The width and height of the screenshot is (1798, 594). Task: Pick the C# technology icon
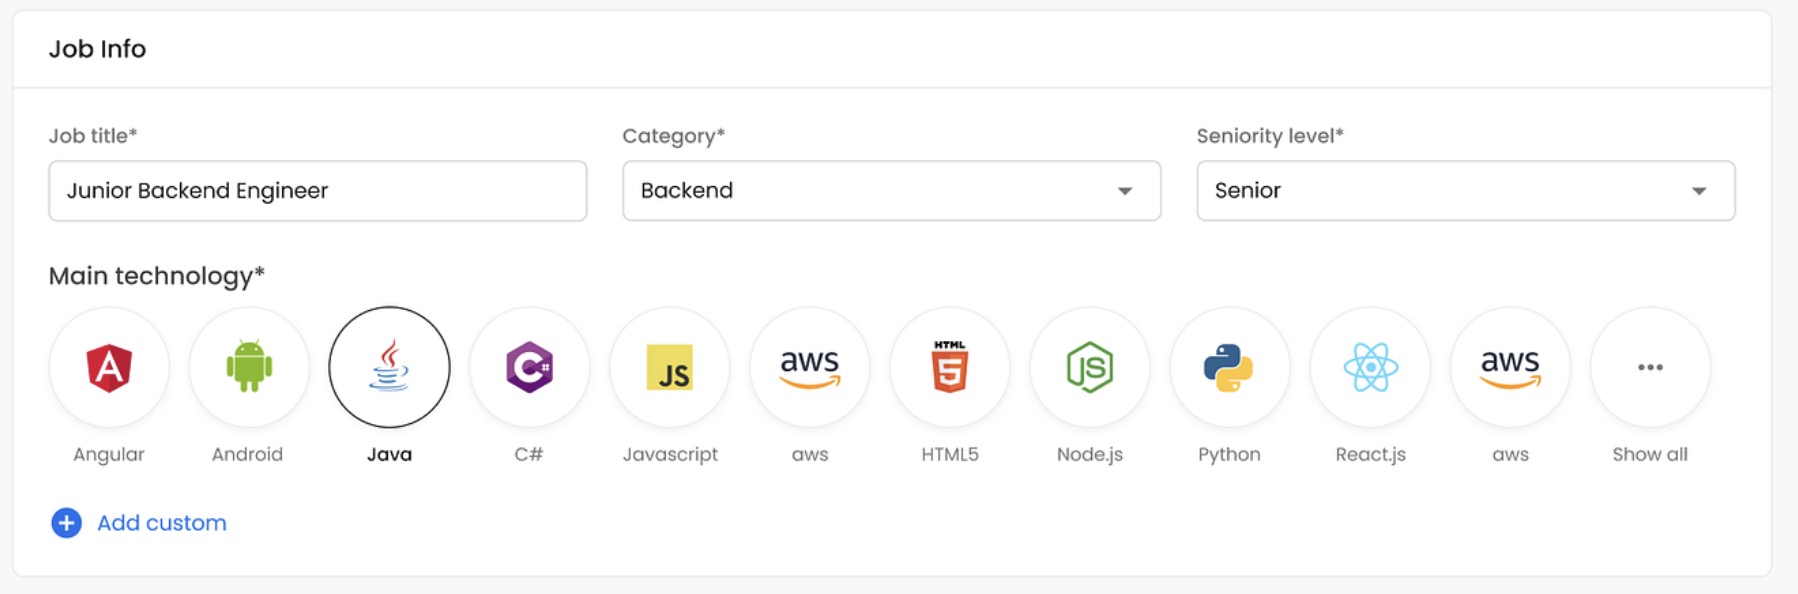(529, 367)
